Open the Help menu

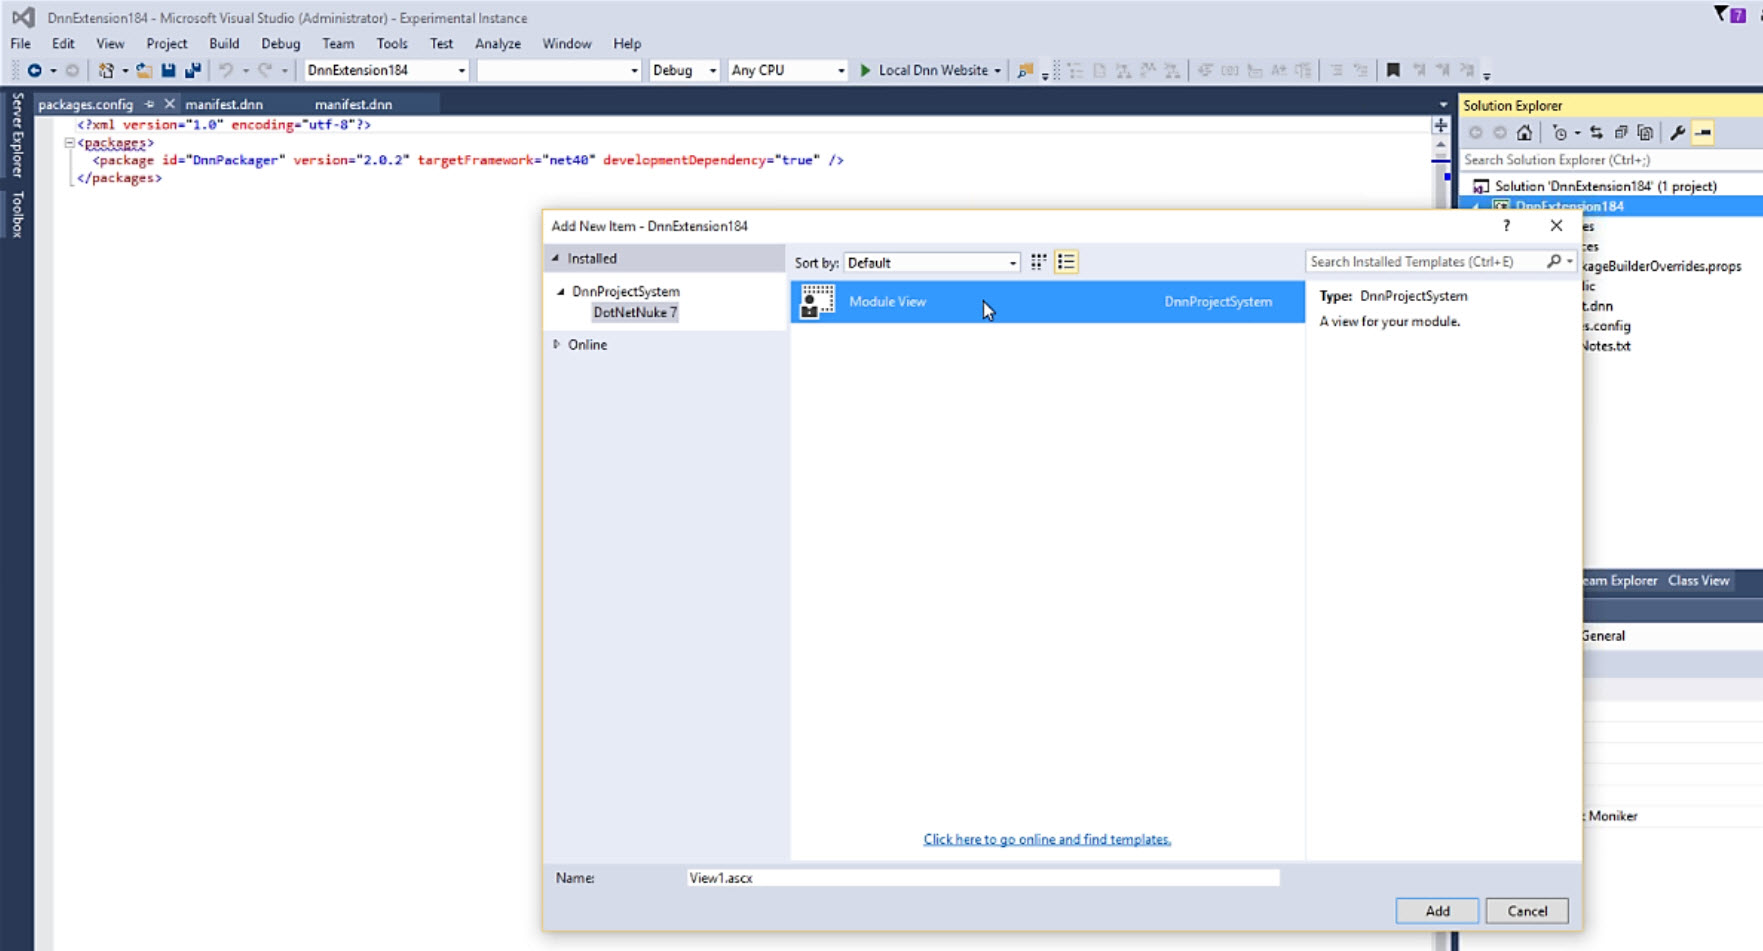pyautogui.click(x=627, y=43)
